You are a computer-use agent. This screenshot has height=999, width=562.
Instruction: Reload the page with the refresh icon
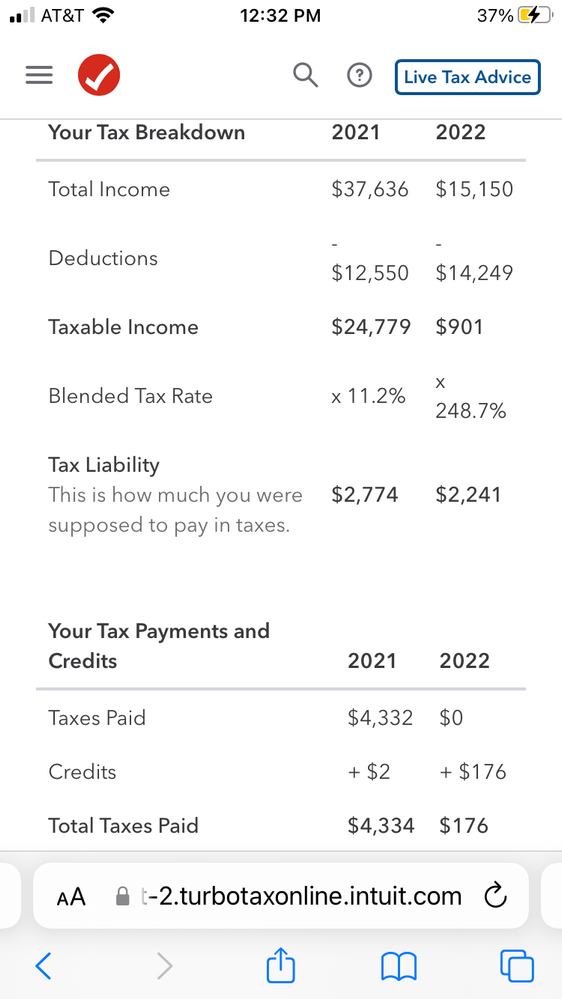pyautogui.click(x=495, y=896)
